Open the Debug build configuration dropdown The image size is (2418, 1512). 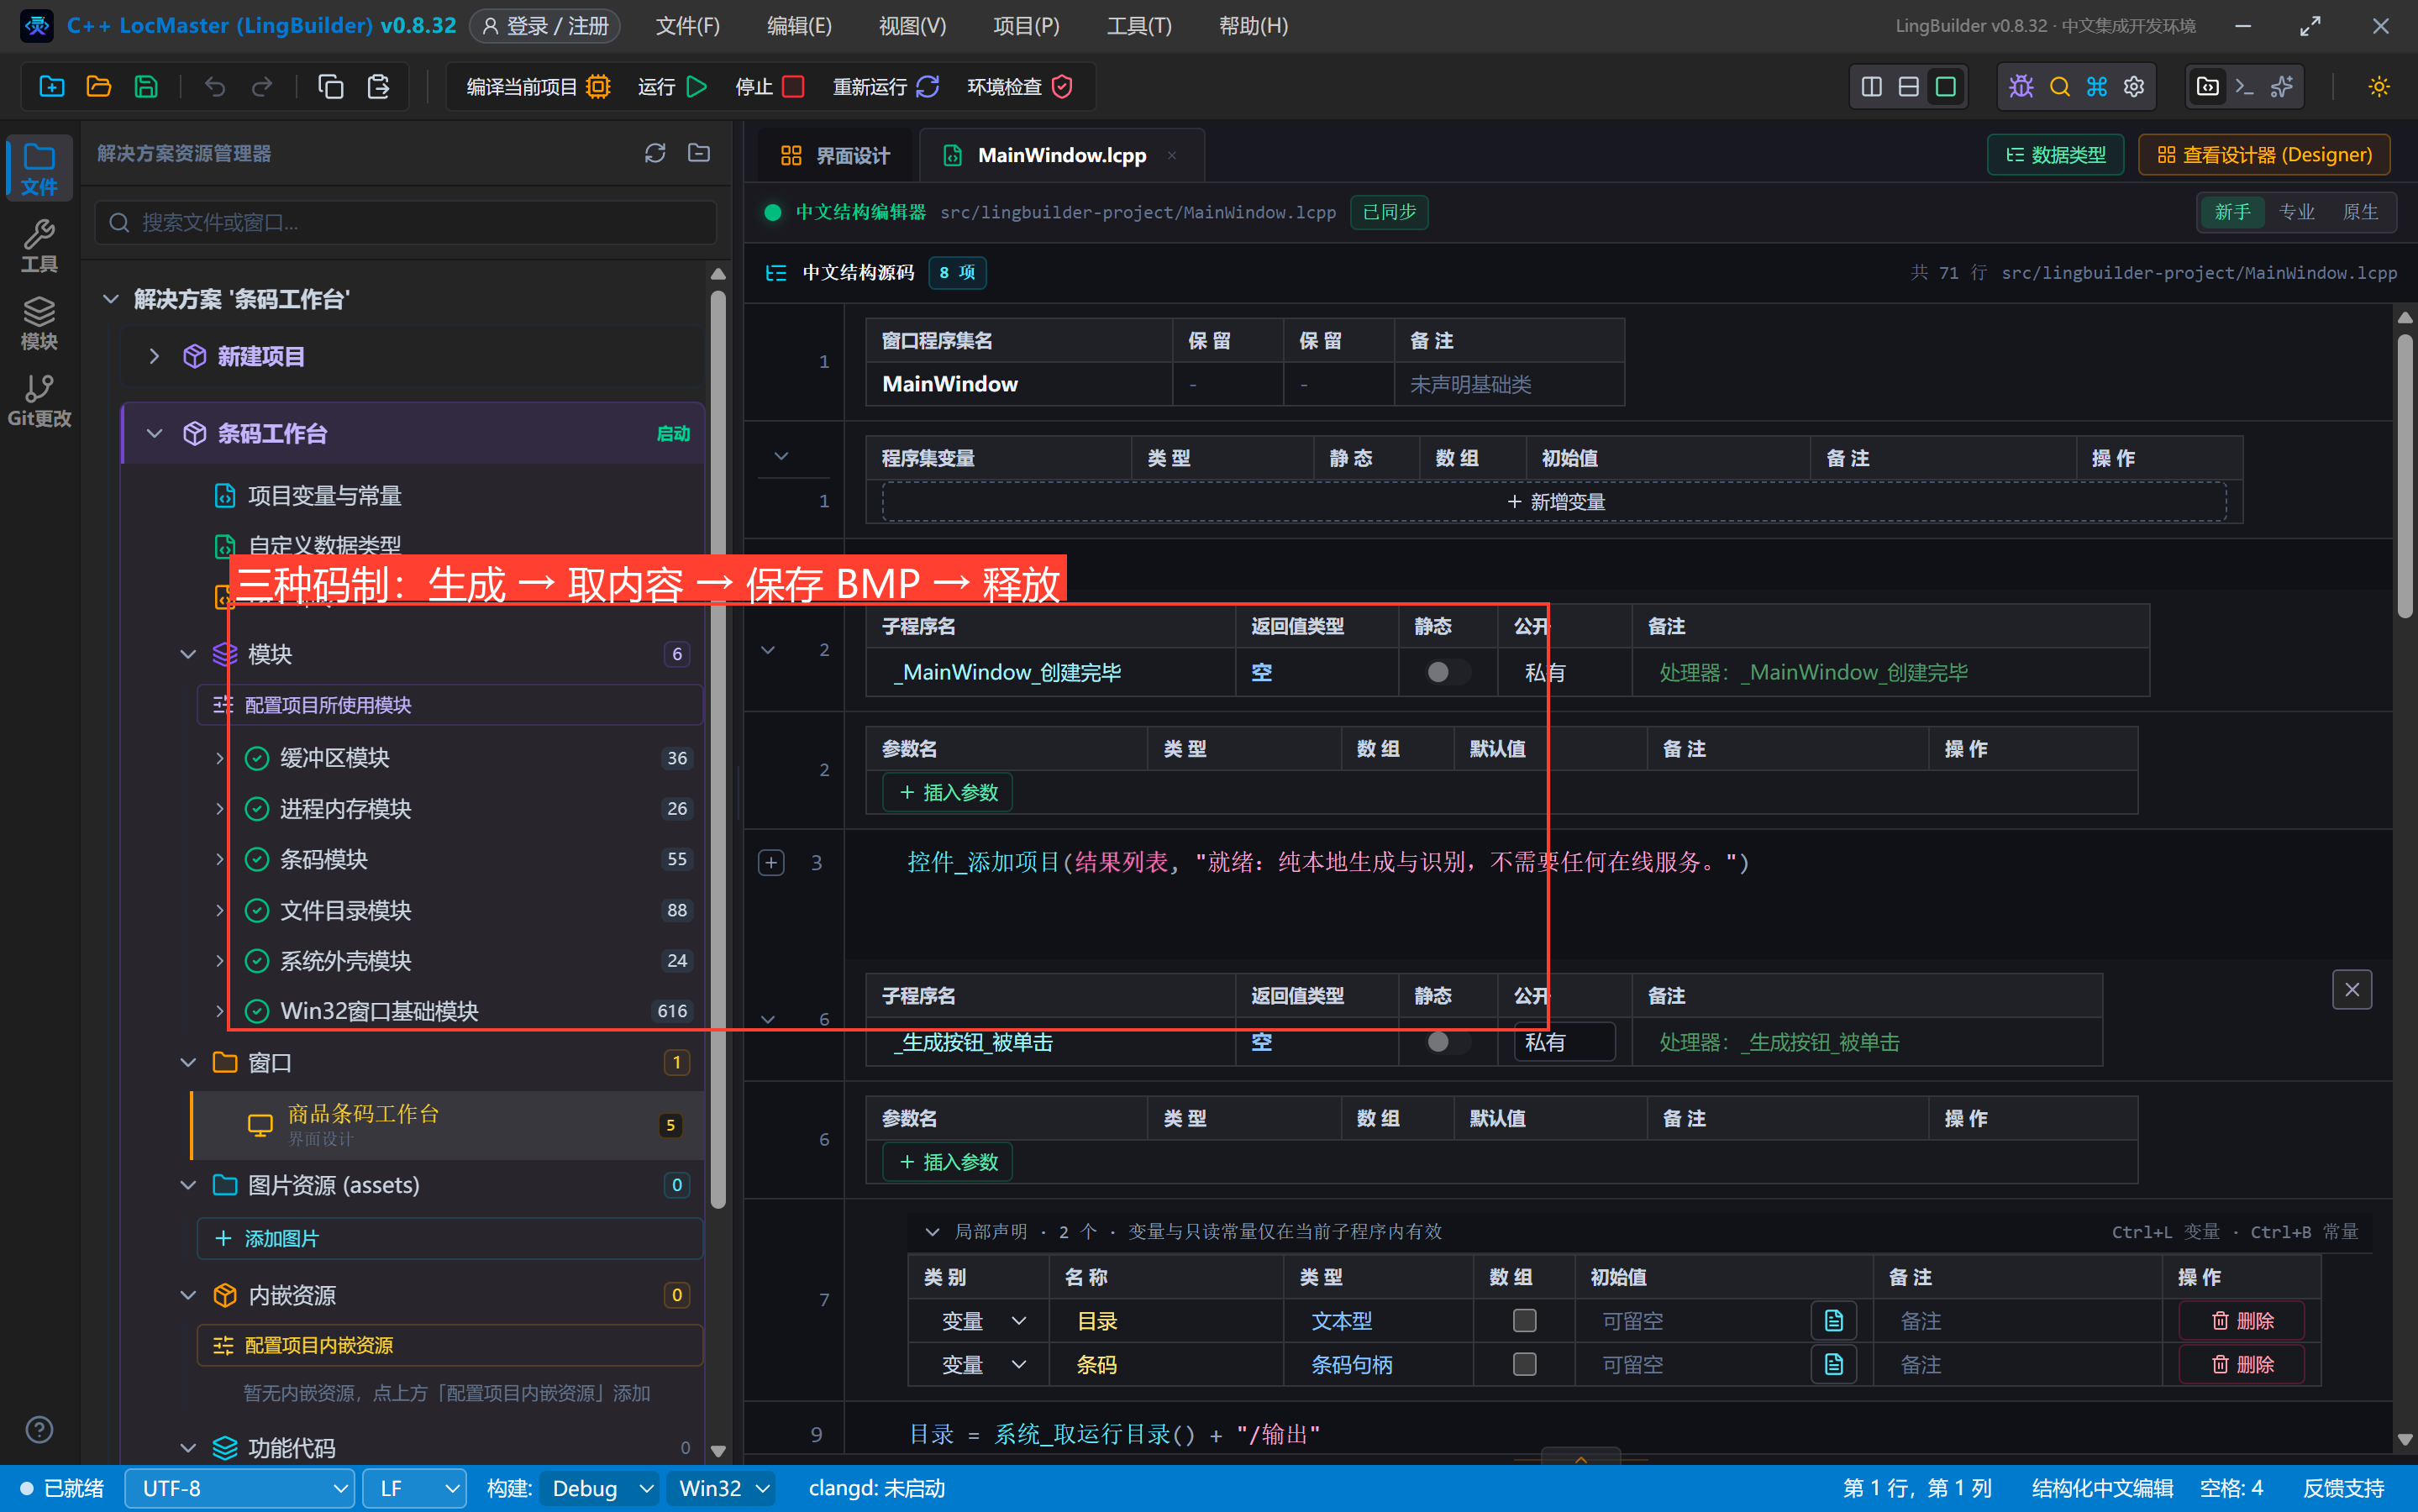point(600,1488)
